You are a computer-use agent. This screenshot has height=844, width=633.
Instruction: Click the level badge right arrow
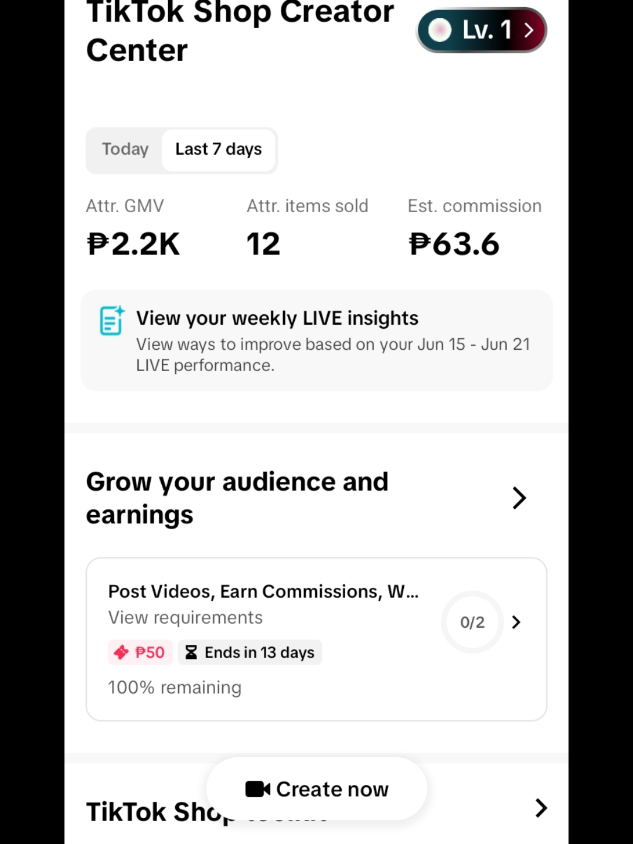tap(529, 30)
